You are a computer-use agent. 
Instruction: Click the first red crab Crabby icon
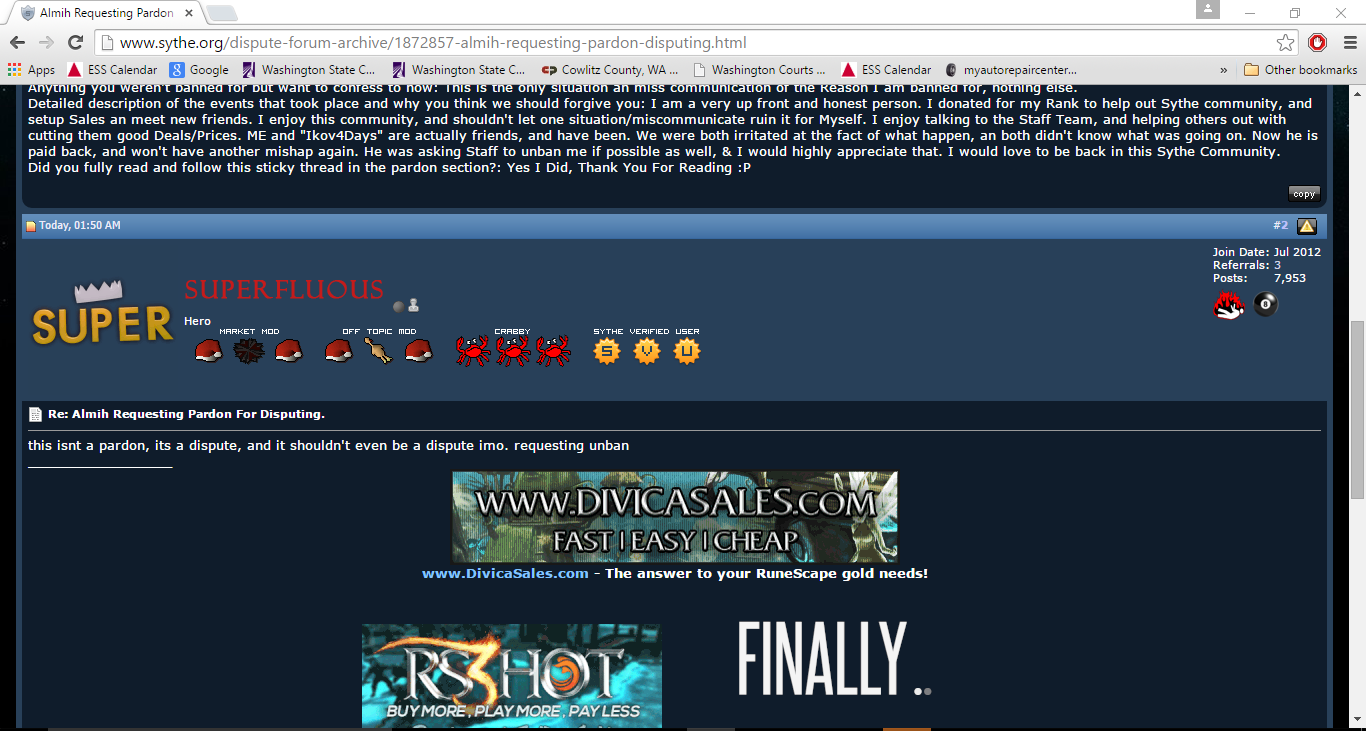click(x=472, y=350)
